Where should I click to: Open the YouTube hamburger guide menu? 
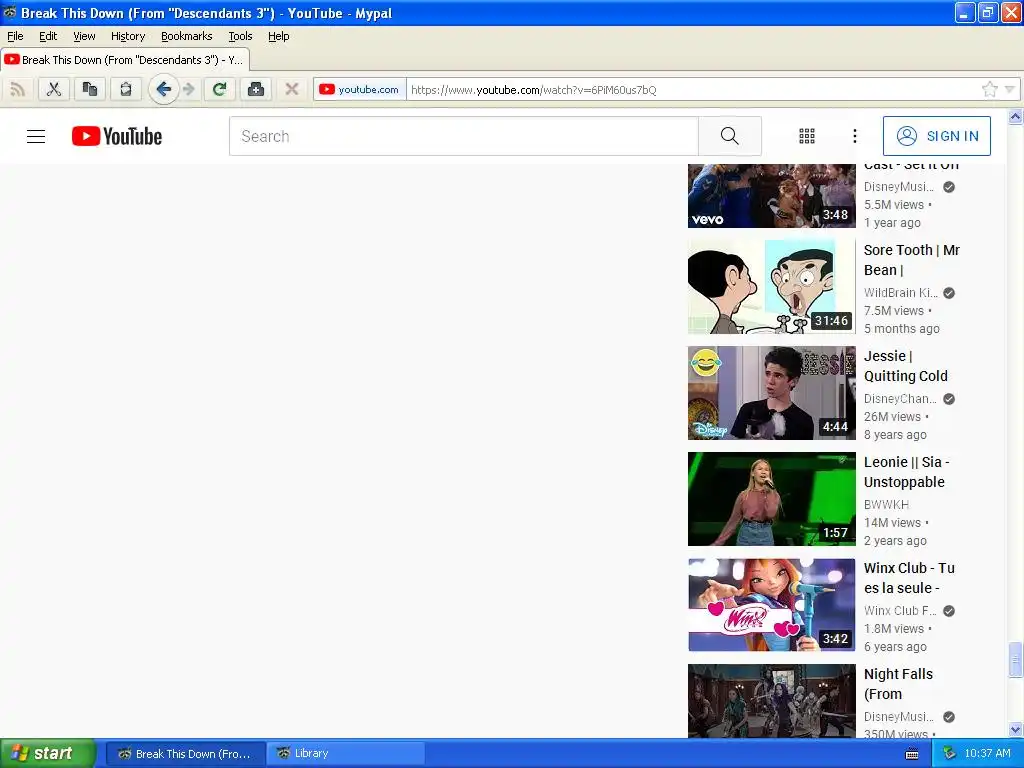click(x=36, y=136)
